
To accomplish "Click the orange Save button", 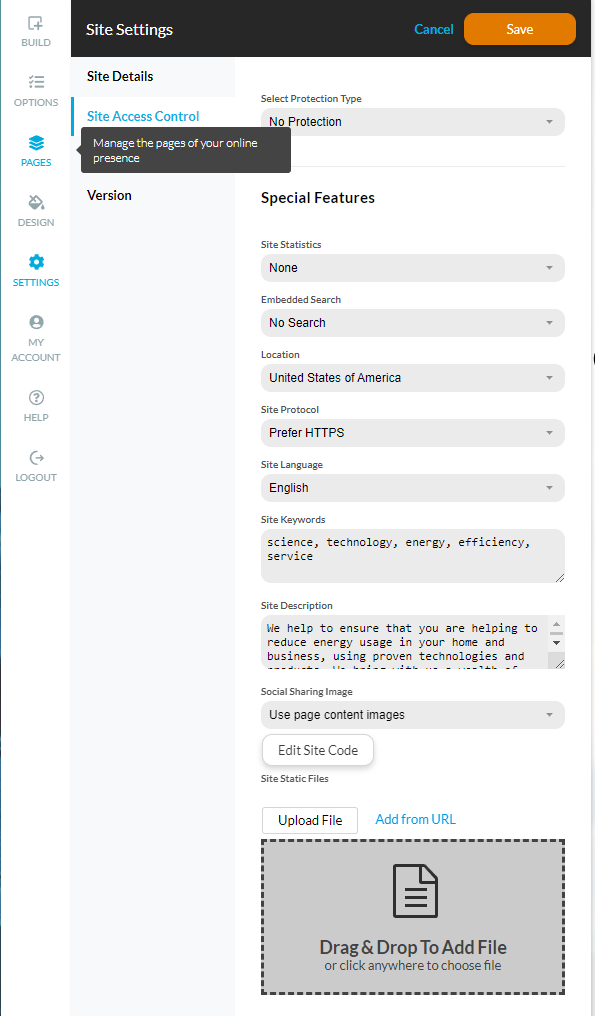I will (520, 29).
